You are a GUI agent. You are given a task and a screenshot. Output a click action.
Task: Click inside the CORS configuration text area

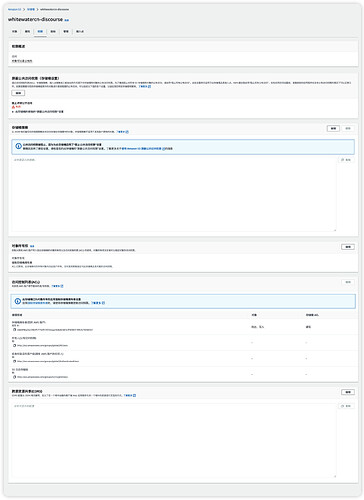(174, 440)
